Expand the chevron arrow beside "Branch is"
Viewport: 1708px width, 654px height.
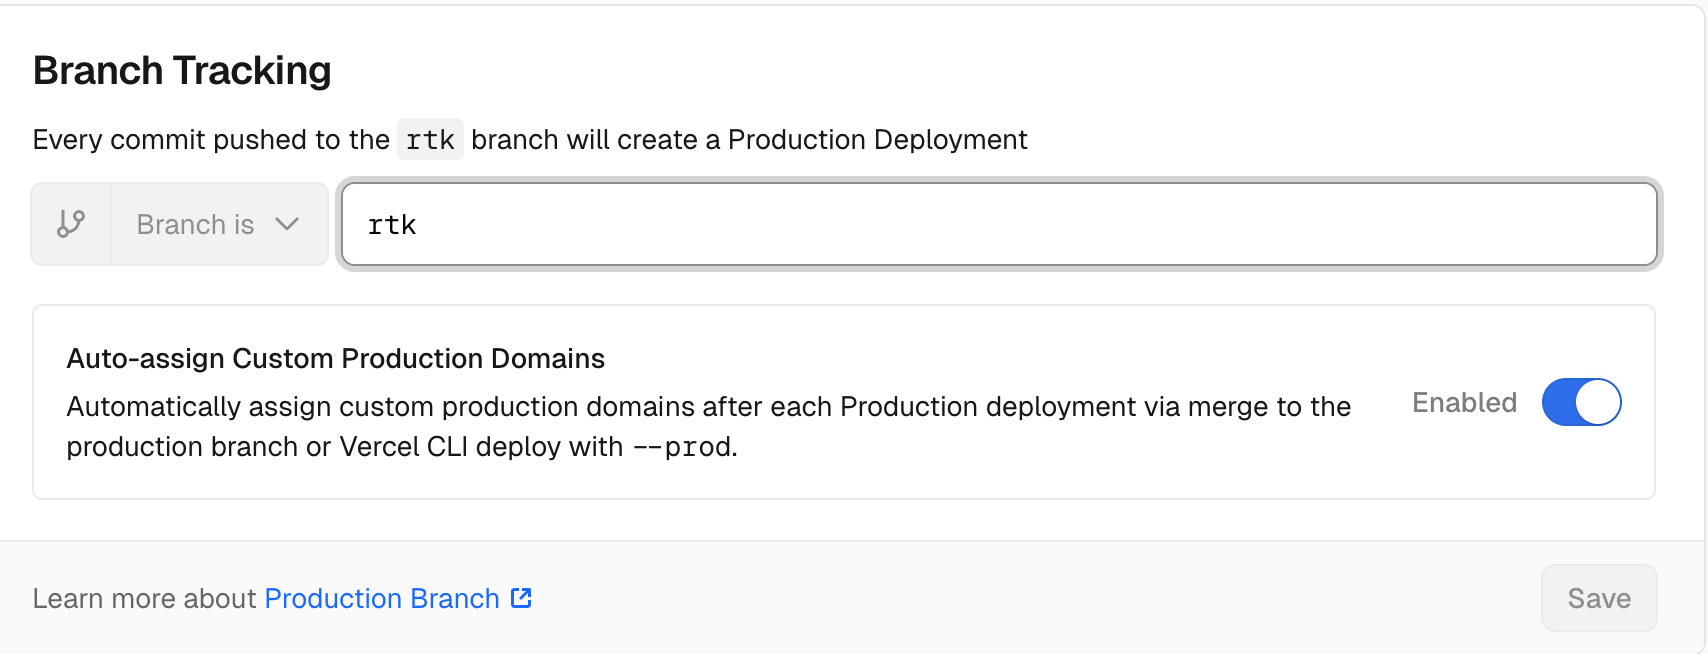[x=287, y=224]
